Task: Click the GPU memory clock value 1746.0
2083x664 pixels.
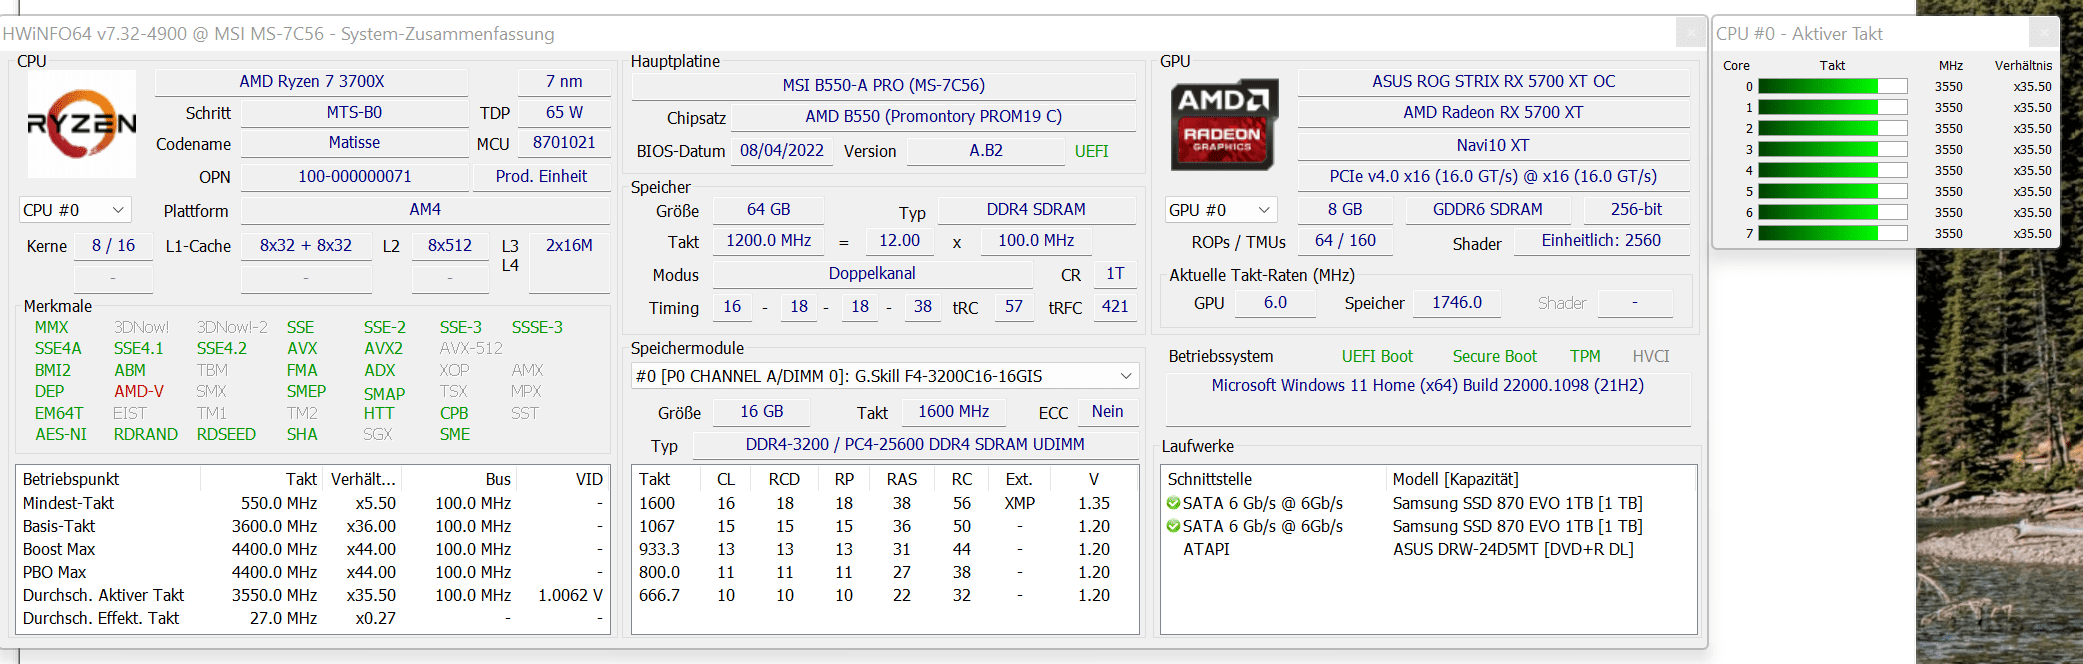Action: coord(1457,303)
